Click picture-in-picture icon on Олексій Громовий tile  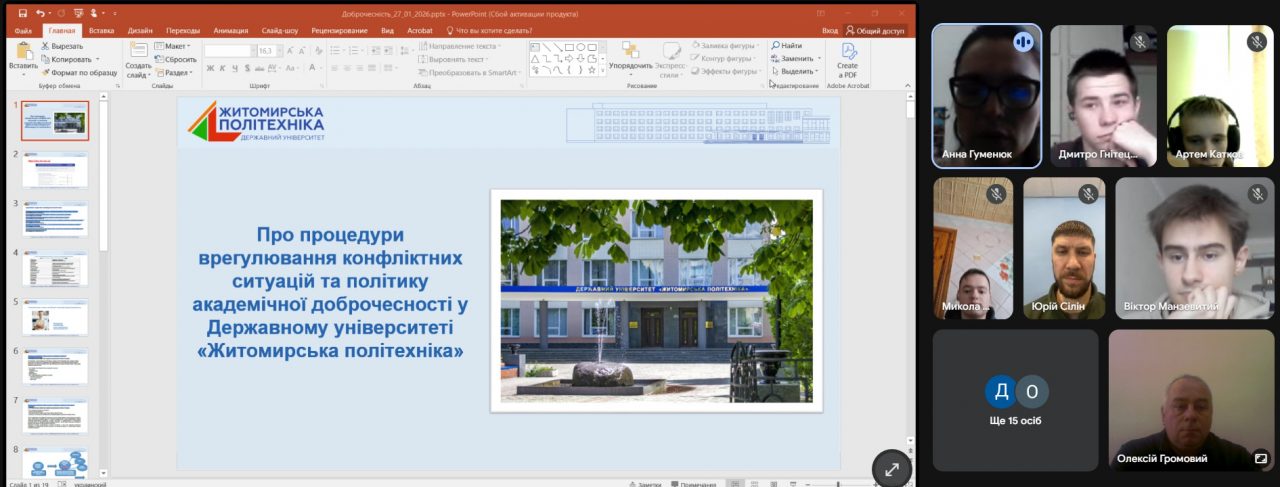pos(1261,459)
